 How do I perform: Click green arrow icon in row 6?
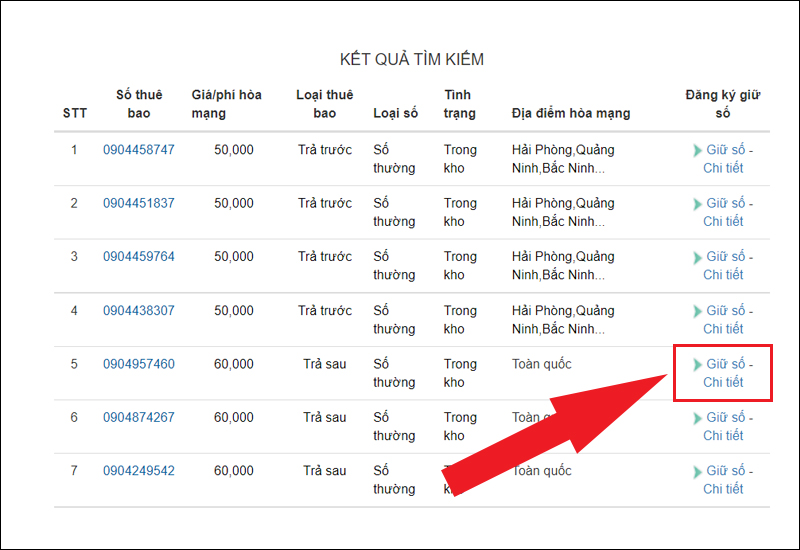697,418
